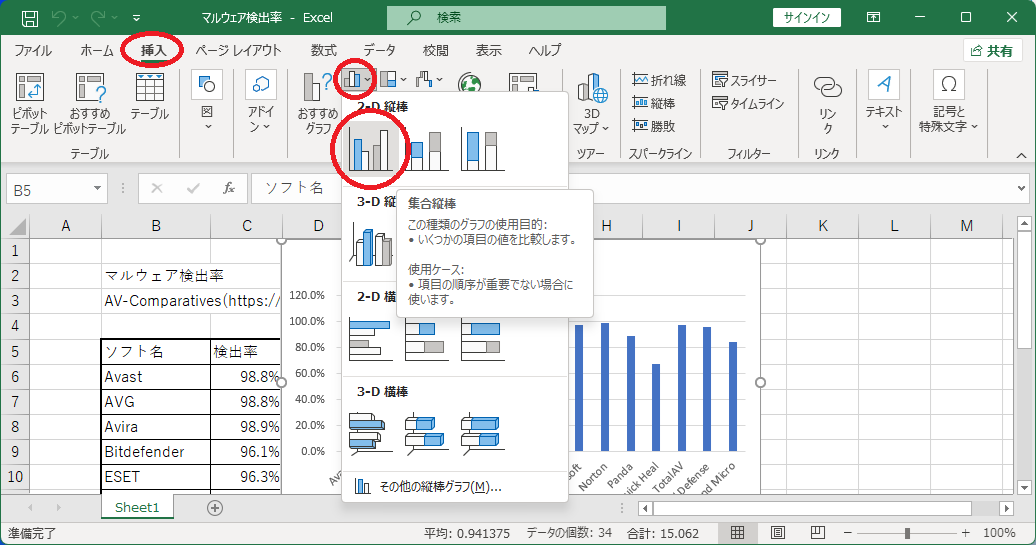The height and width of the screenshot is (545, 1036).
Task: Click the 100% zoom level
Action: coord(999,532)
